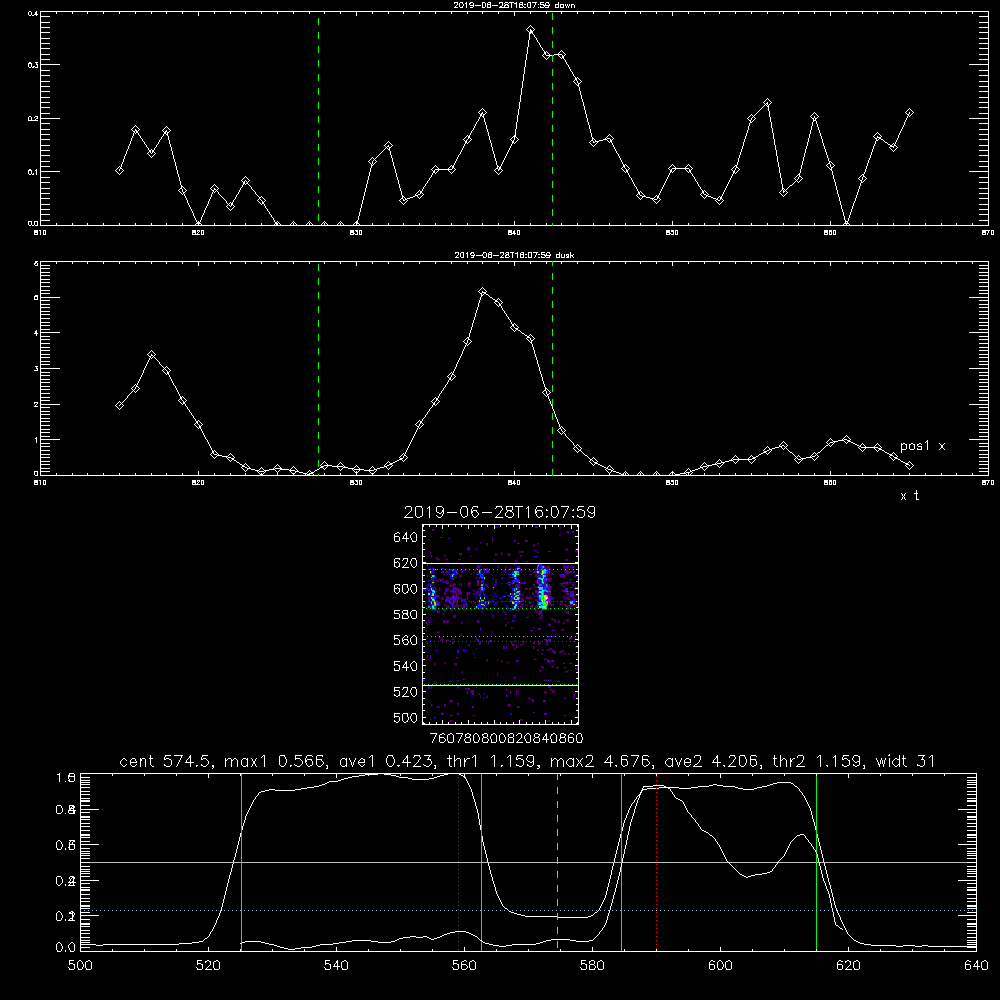Click green solid line near 563 in bottom plot
Viewport: 1000px width, 1000px height.
482,862
